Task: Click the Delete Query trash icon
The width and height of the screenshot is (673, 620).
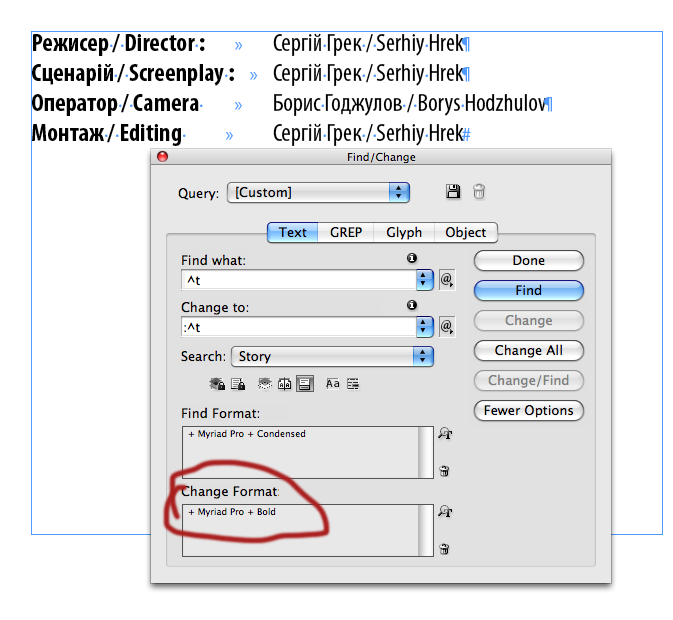Action: [x=479, y=191]
